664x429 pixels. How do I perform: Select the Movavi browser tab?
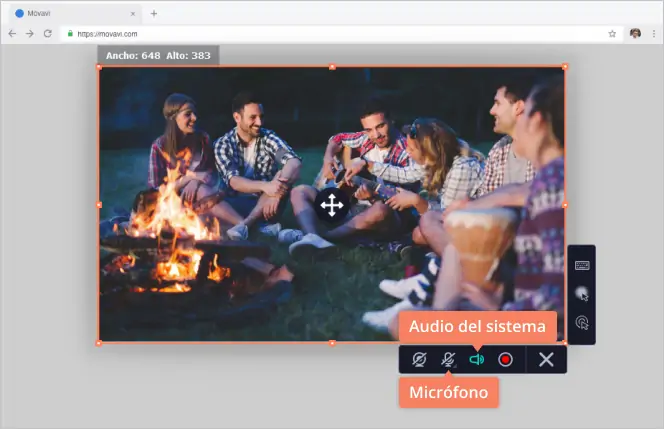(x=75, y=14)
